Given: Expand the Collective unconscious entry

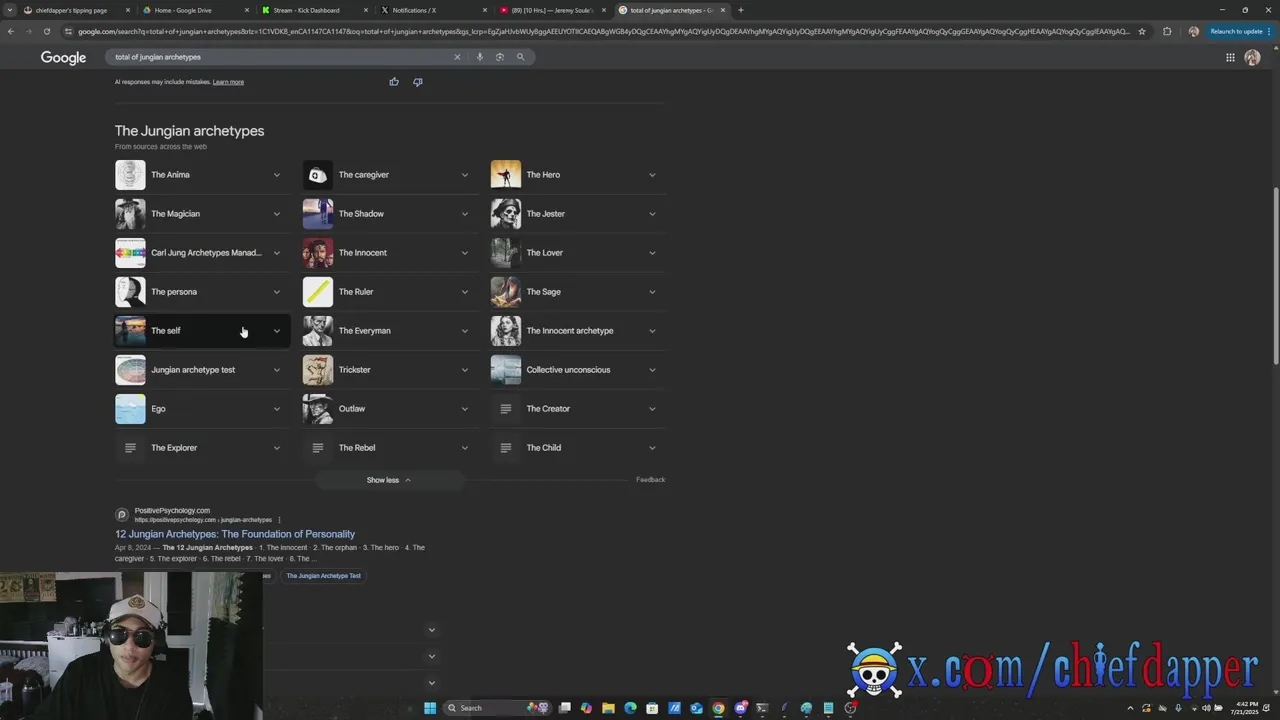Looking at the screenshot, I should pos(652,370).
